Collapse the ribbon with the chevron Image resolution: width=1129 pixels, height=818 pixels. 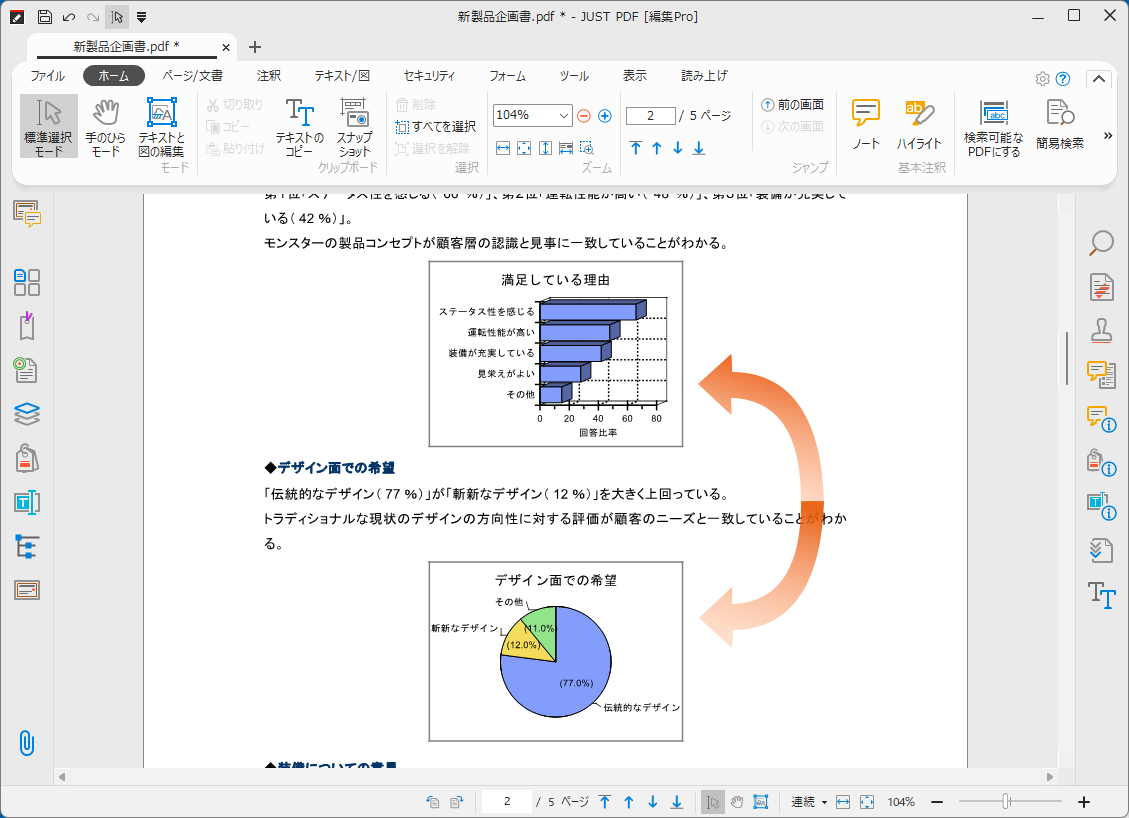point(1099,79)
